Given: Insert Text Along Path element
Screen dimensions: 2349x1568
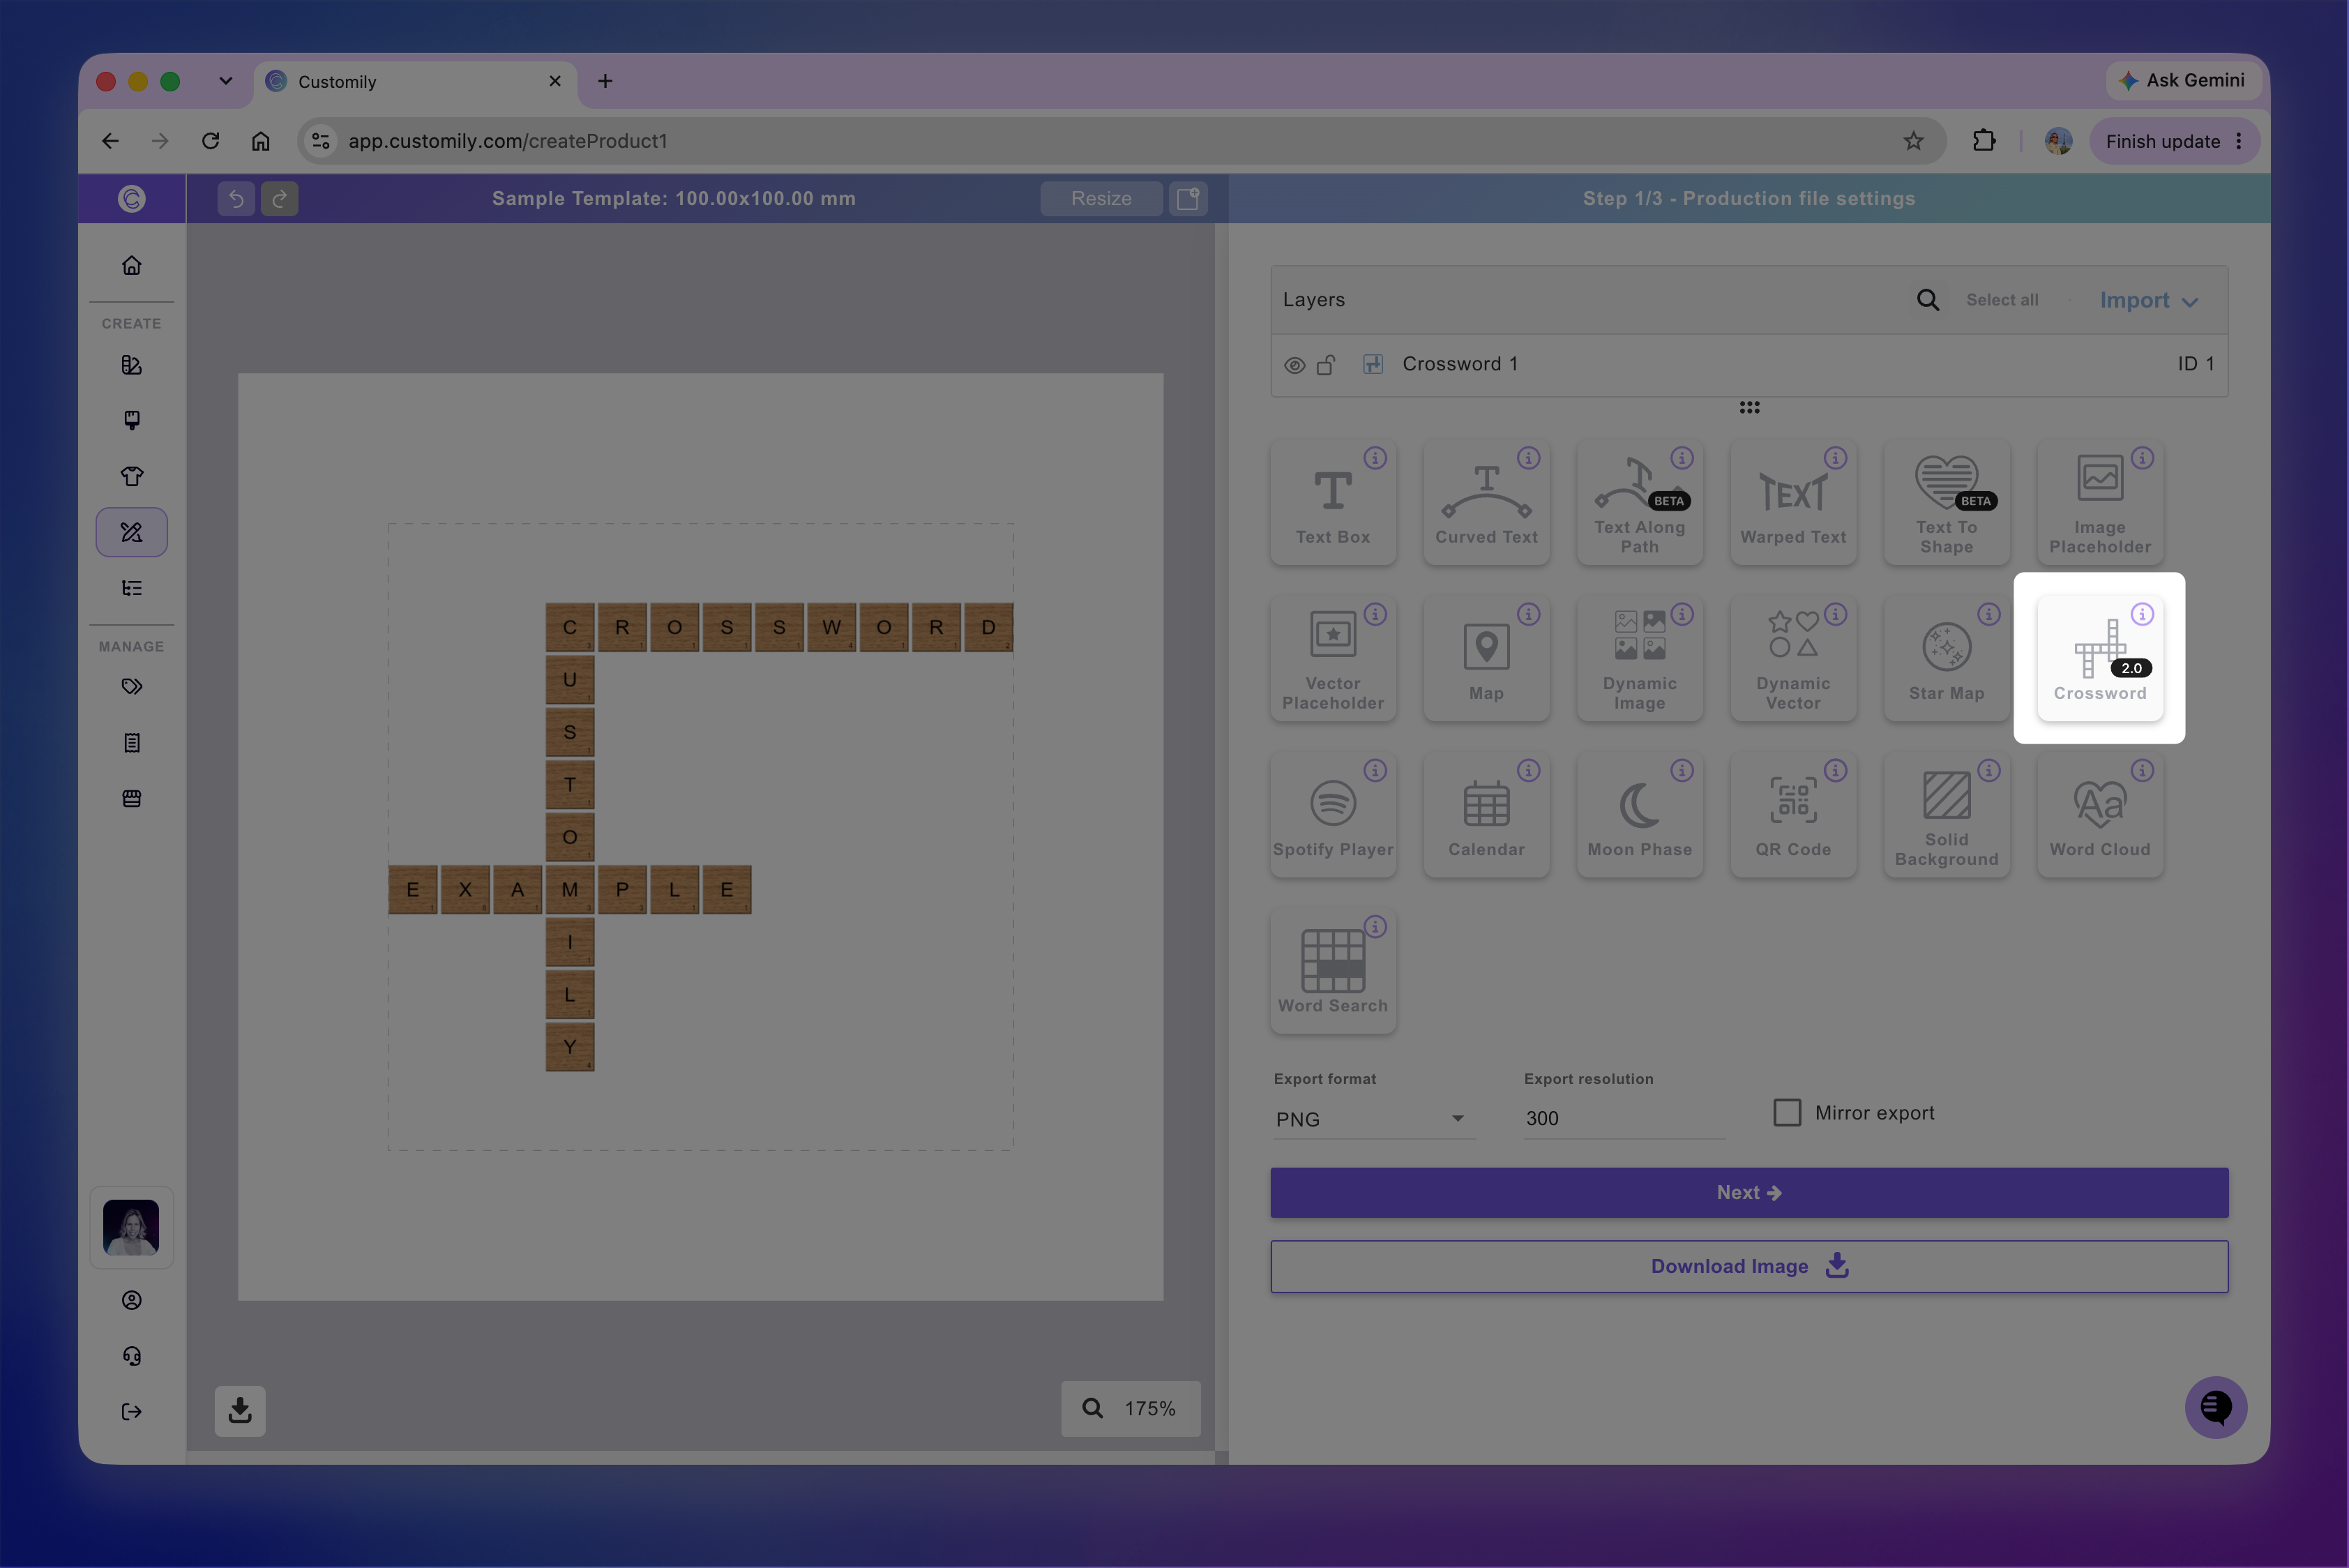Looking at the screenshot, I should pos(1640,503).
